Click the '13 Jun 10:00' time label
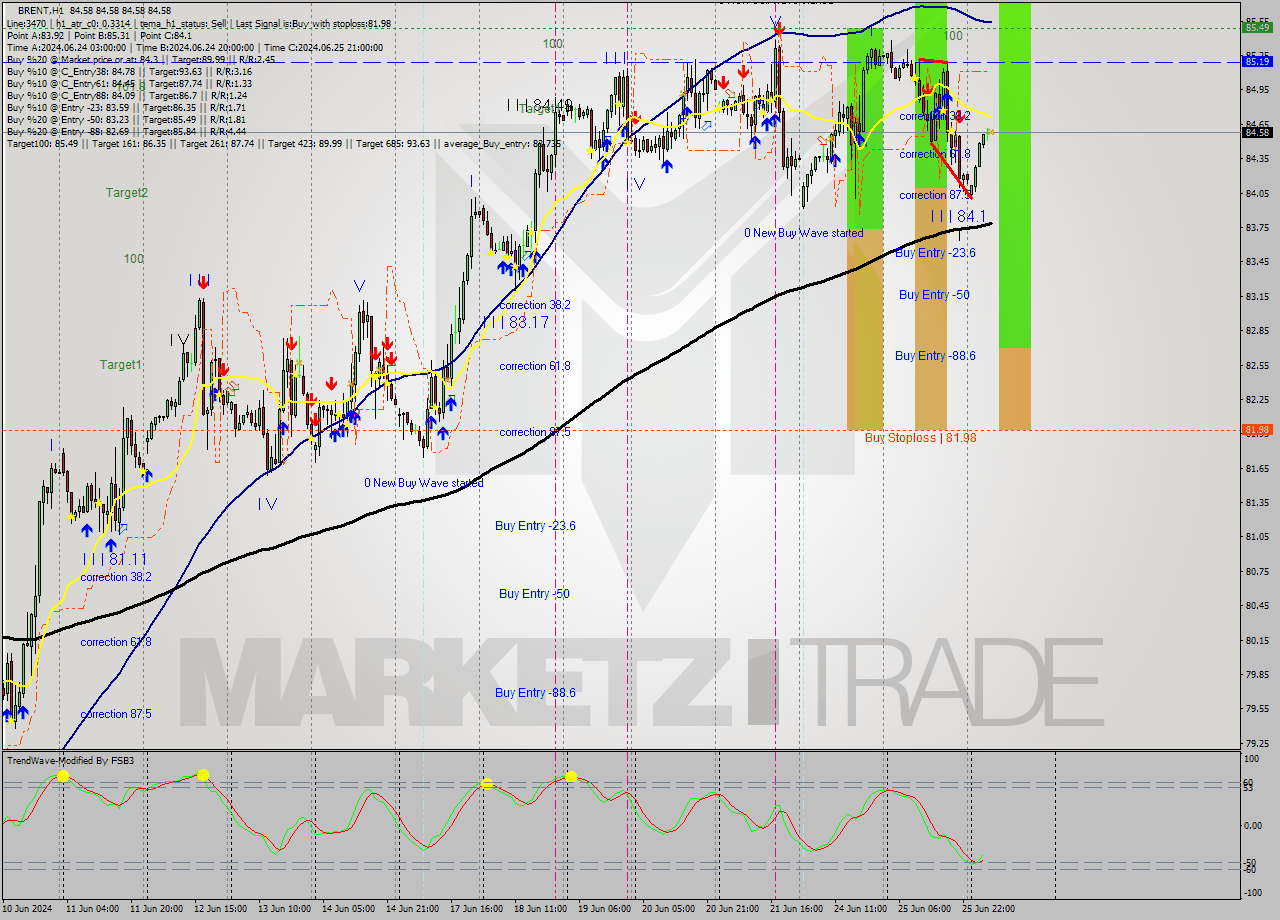This screenshot has height=920, width=1280. pyautogui.click(x=286, y=908)
